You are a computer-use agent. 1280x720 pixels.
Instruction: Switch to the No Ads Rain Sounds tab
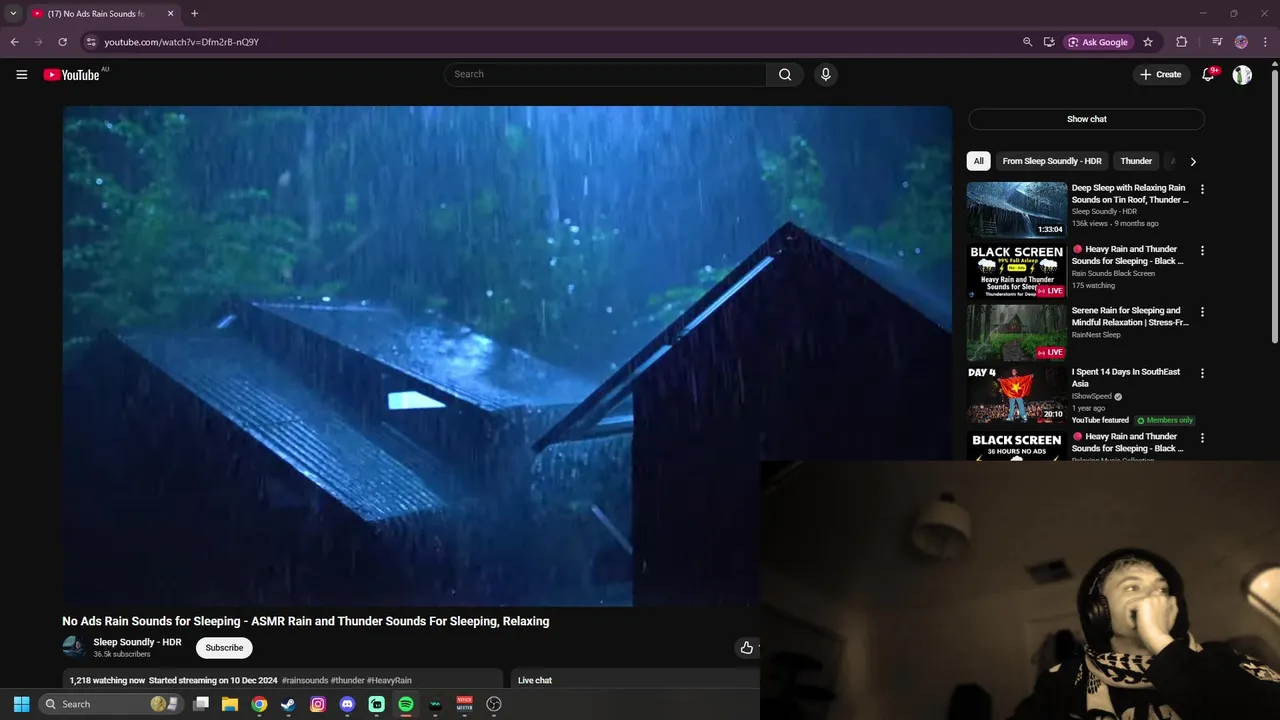coord(96,14)
